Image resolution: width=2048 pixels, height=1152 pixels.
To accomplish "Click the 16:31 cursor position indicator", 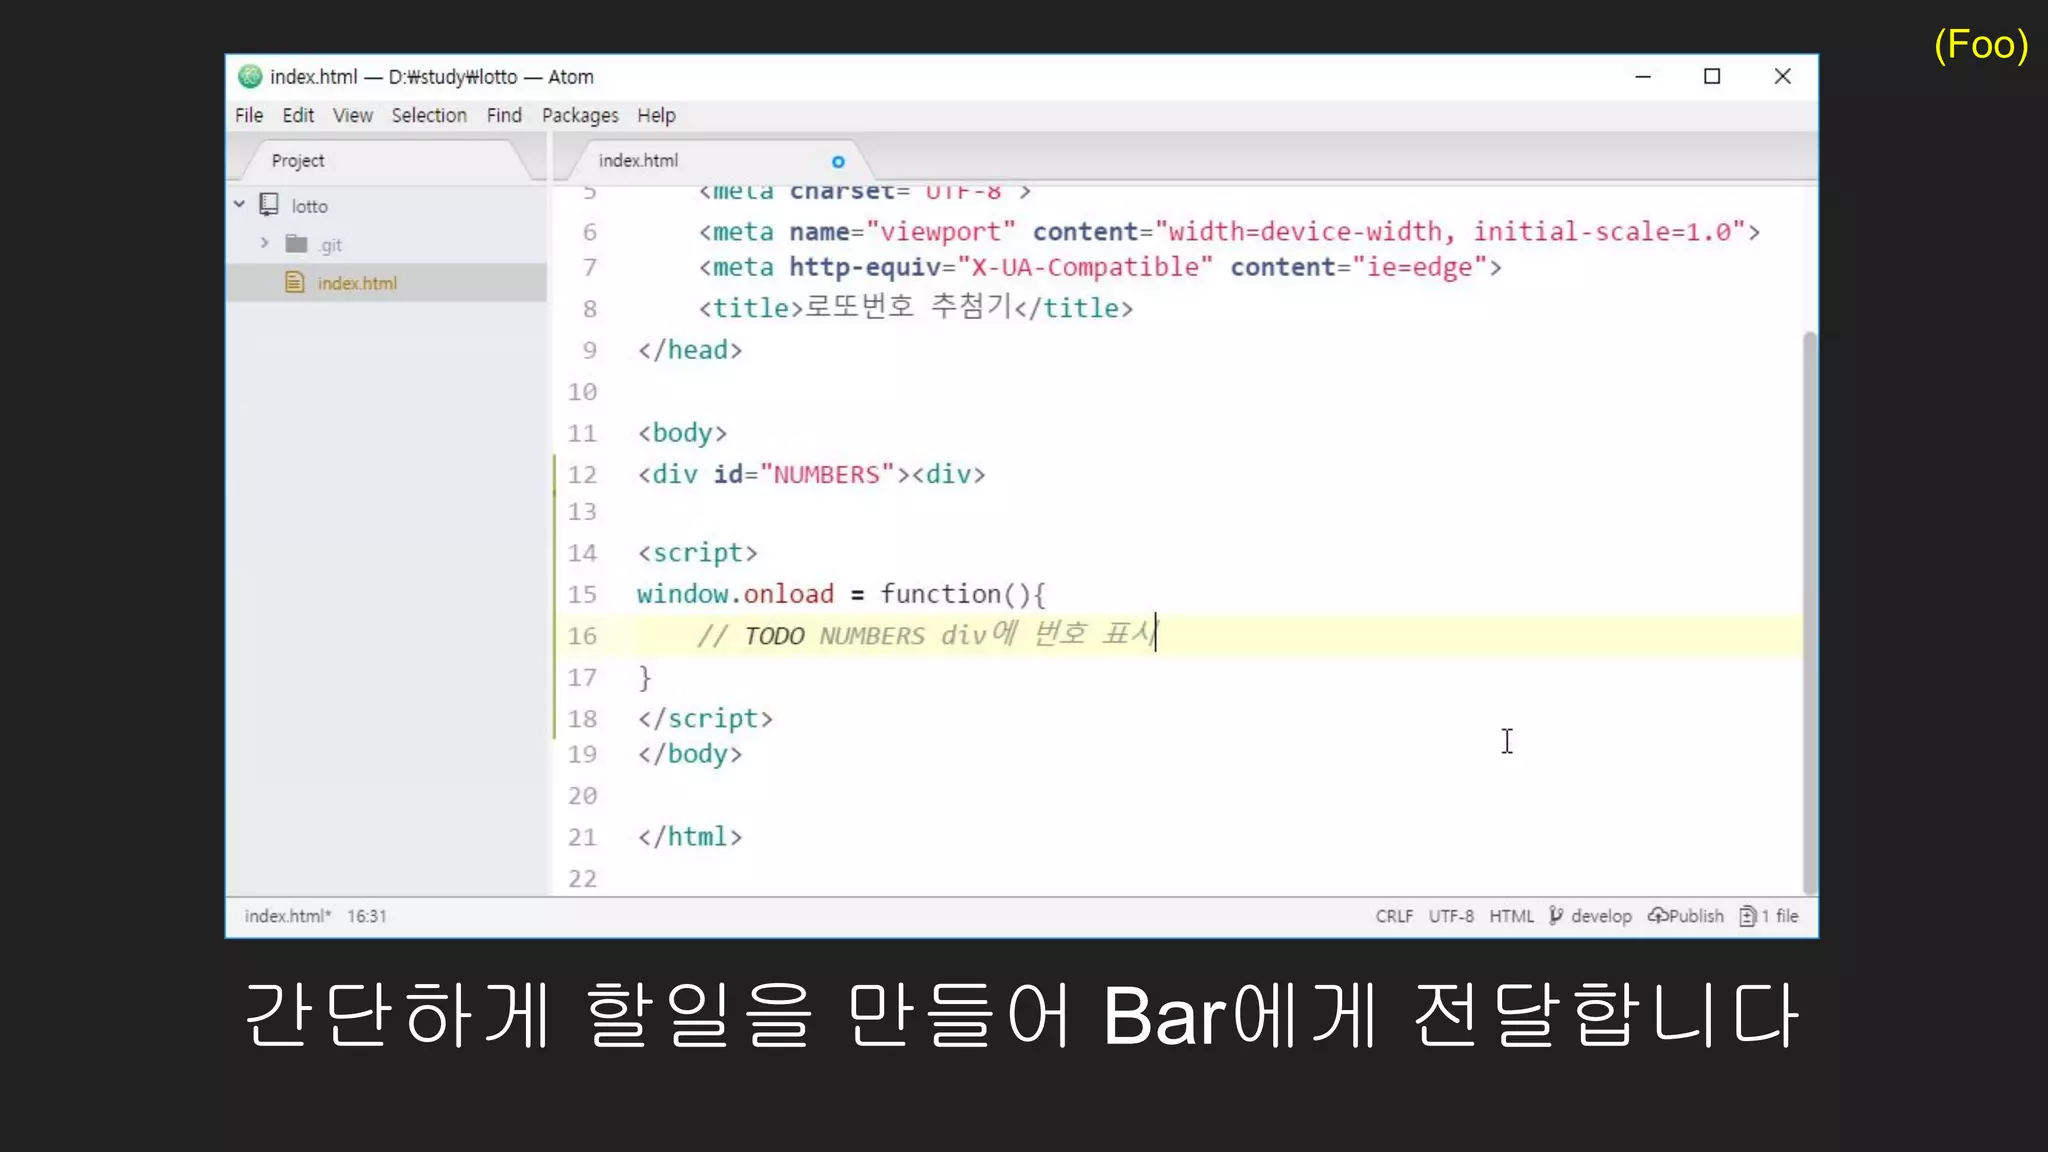I will pyautogui.click(x=367, y=916).
